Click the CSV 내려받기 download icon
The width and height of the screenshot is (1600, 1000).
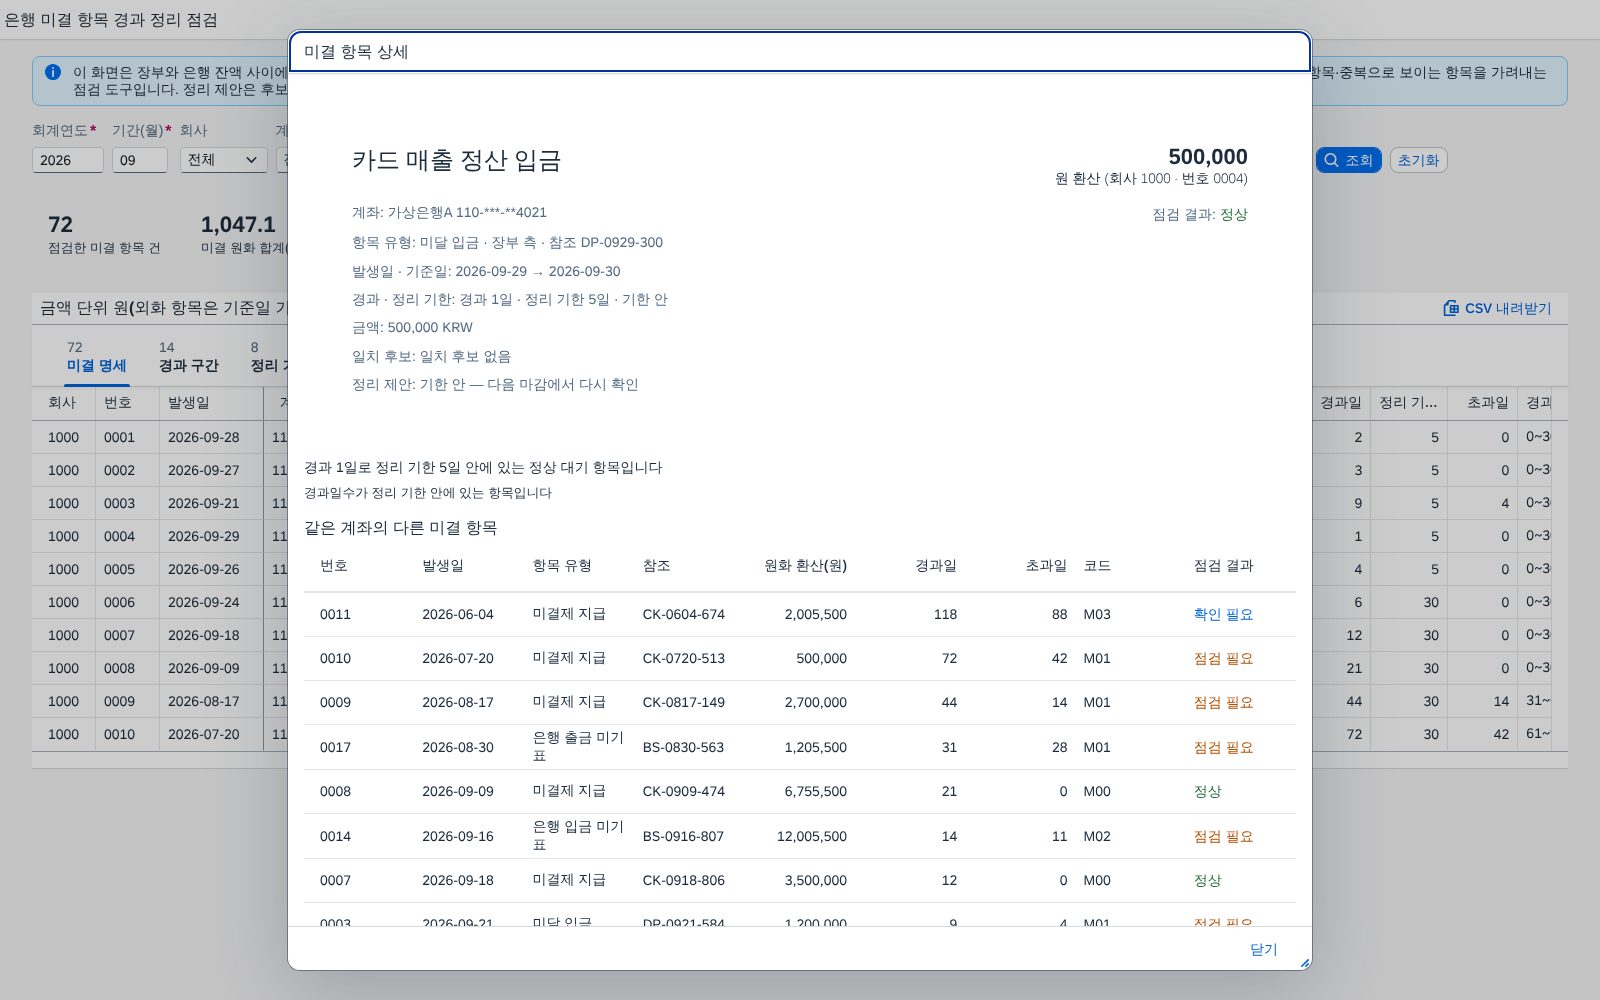(x=1451, y=308)
